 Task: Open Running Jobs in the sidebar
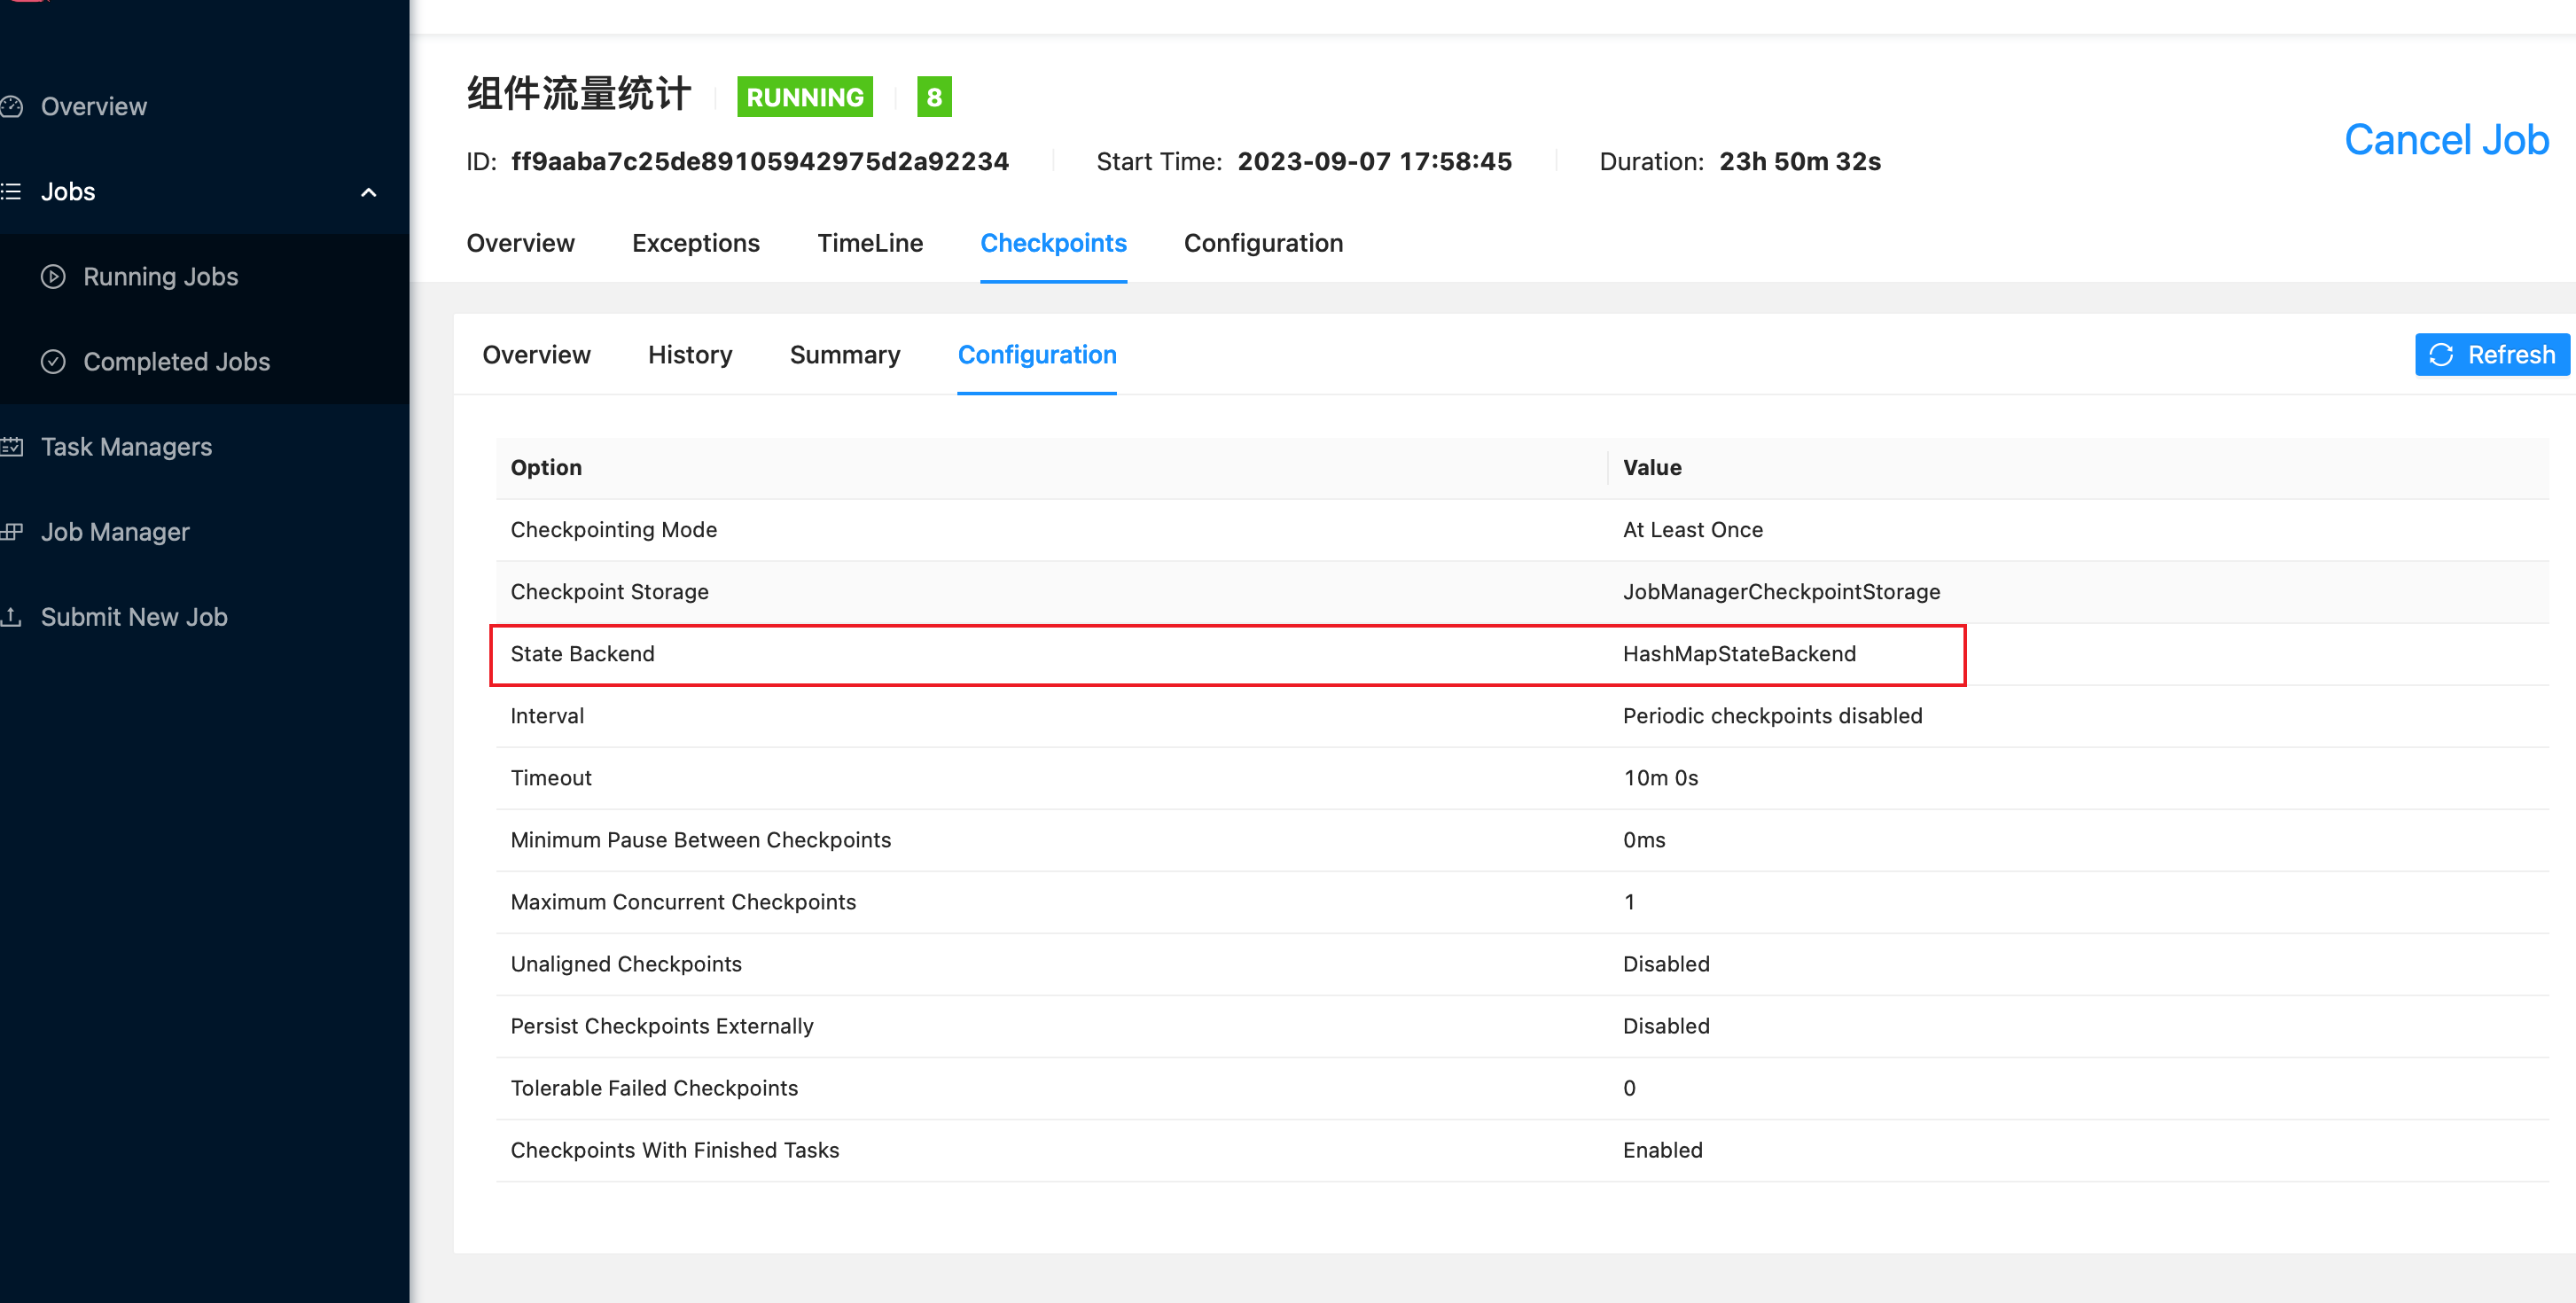[x=161, y=277]
